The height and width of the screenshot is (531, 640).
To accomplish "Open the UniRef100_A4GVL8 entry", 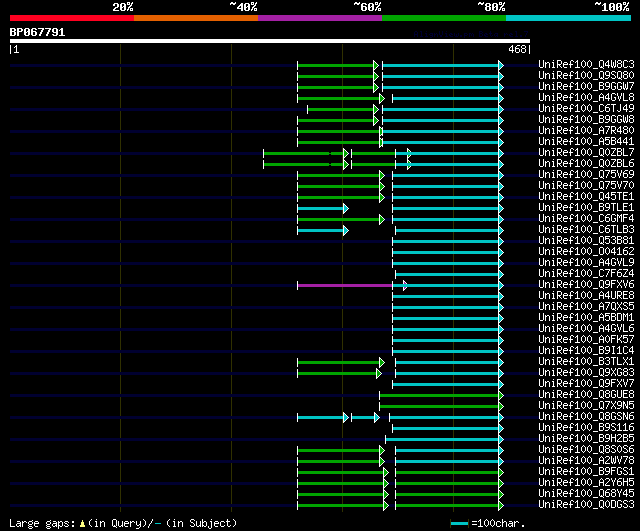I will click(x=586, y=98).
